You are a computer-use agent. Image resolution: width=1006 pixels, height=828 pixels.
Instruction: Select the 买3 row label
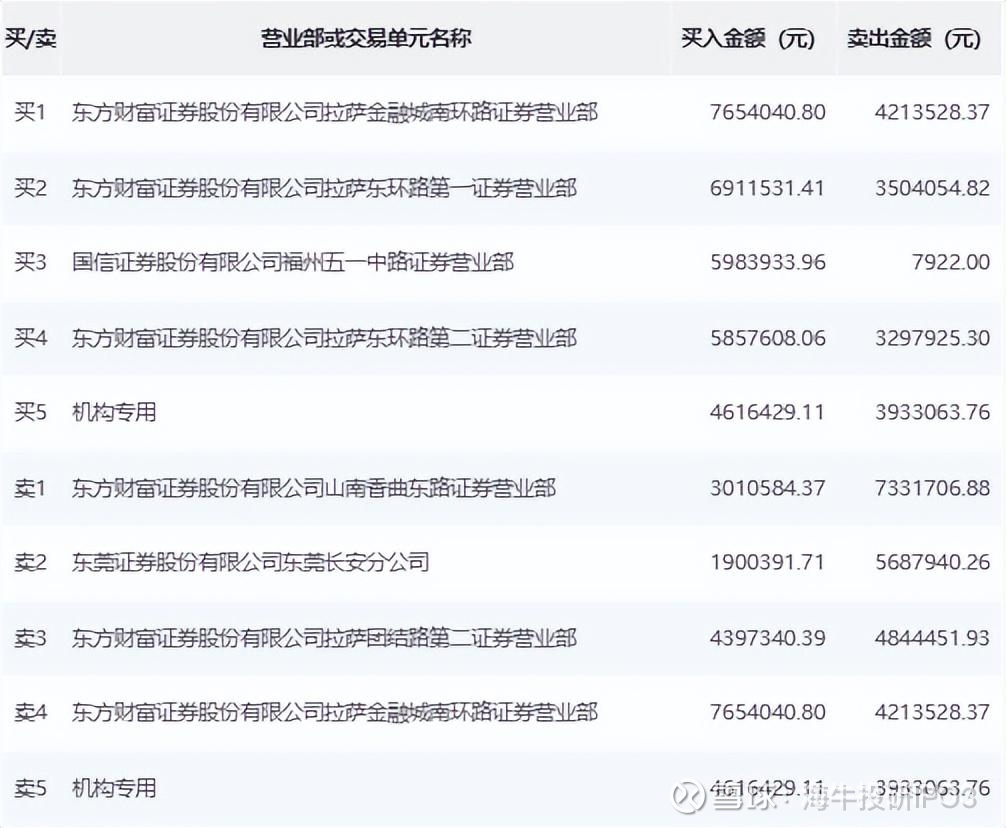[31, 262]
